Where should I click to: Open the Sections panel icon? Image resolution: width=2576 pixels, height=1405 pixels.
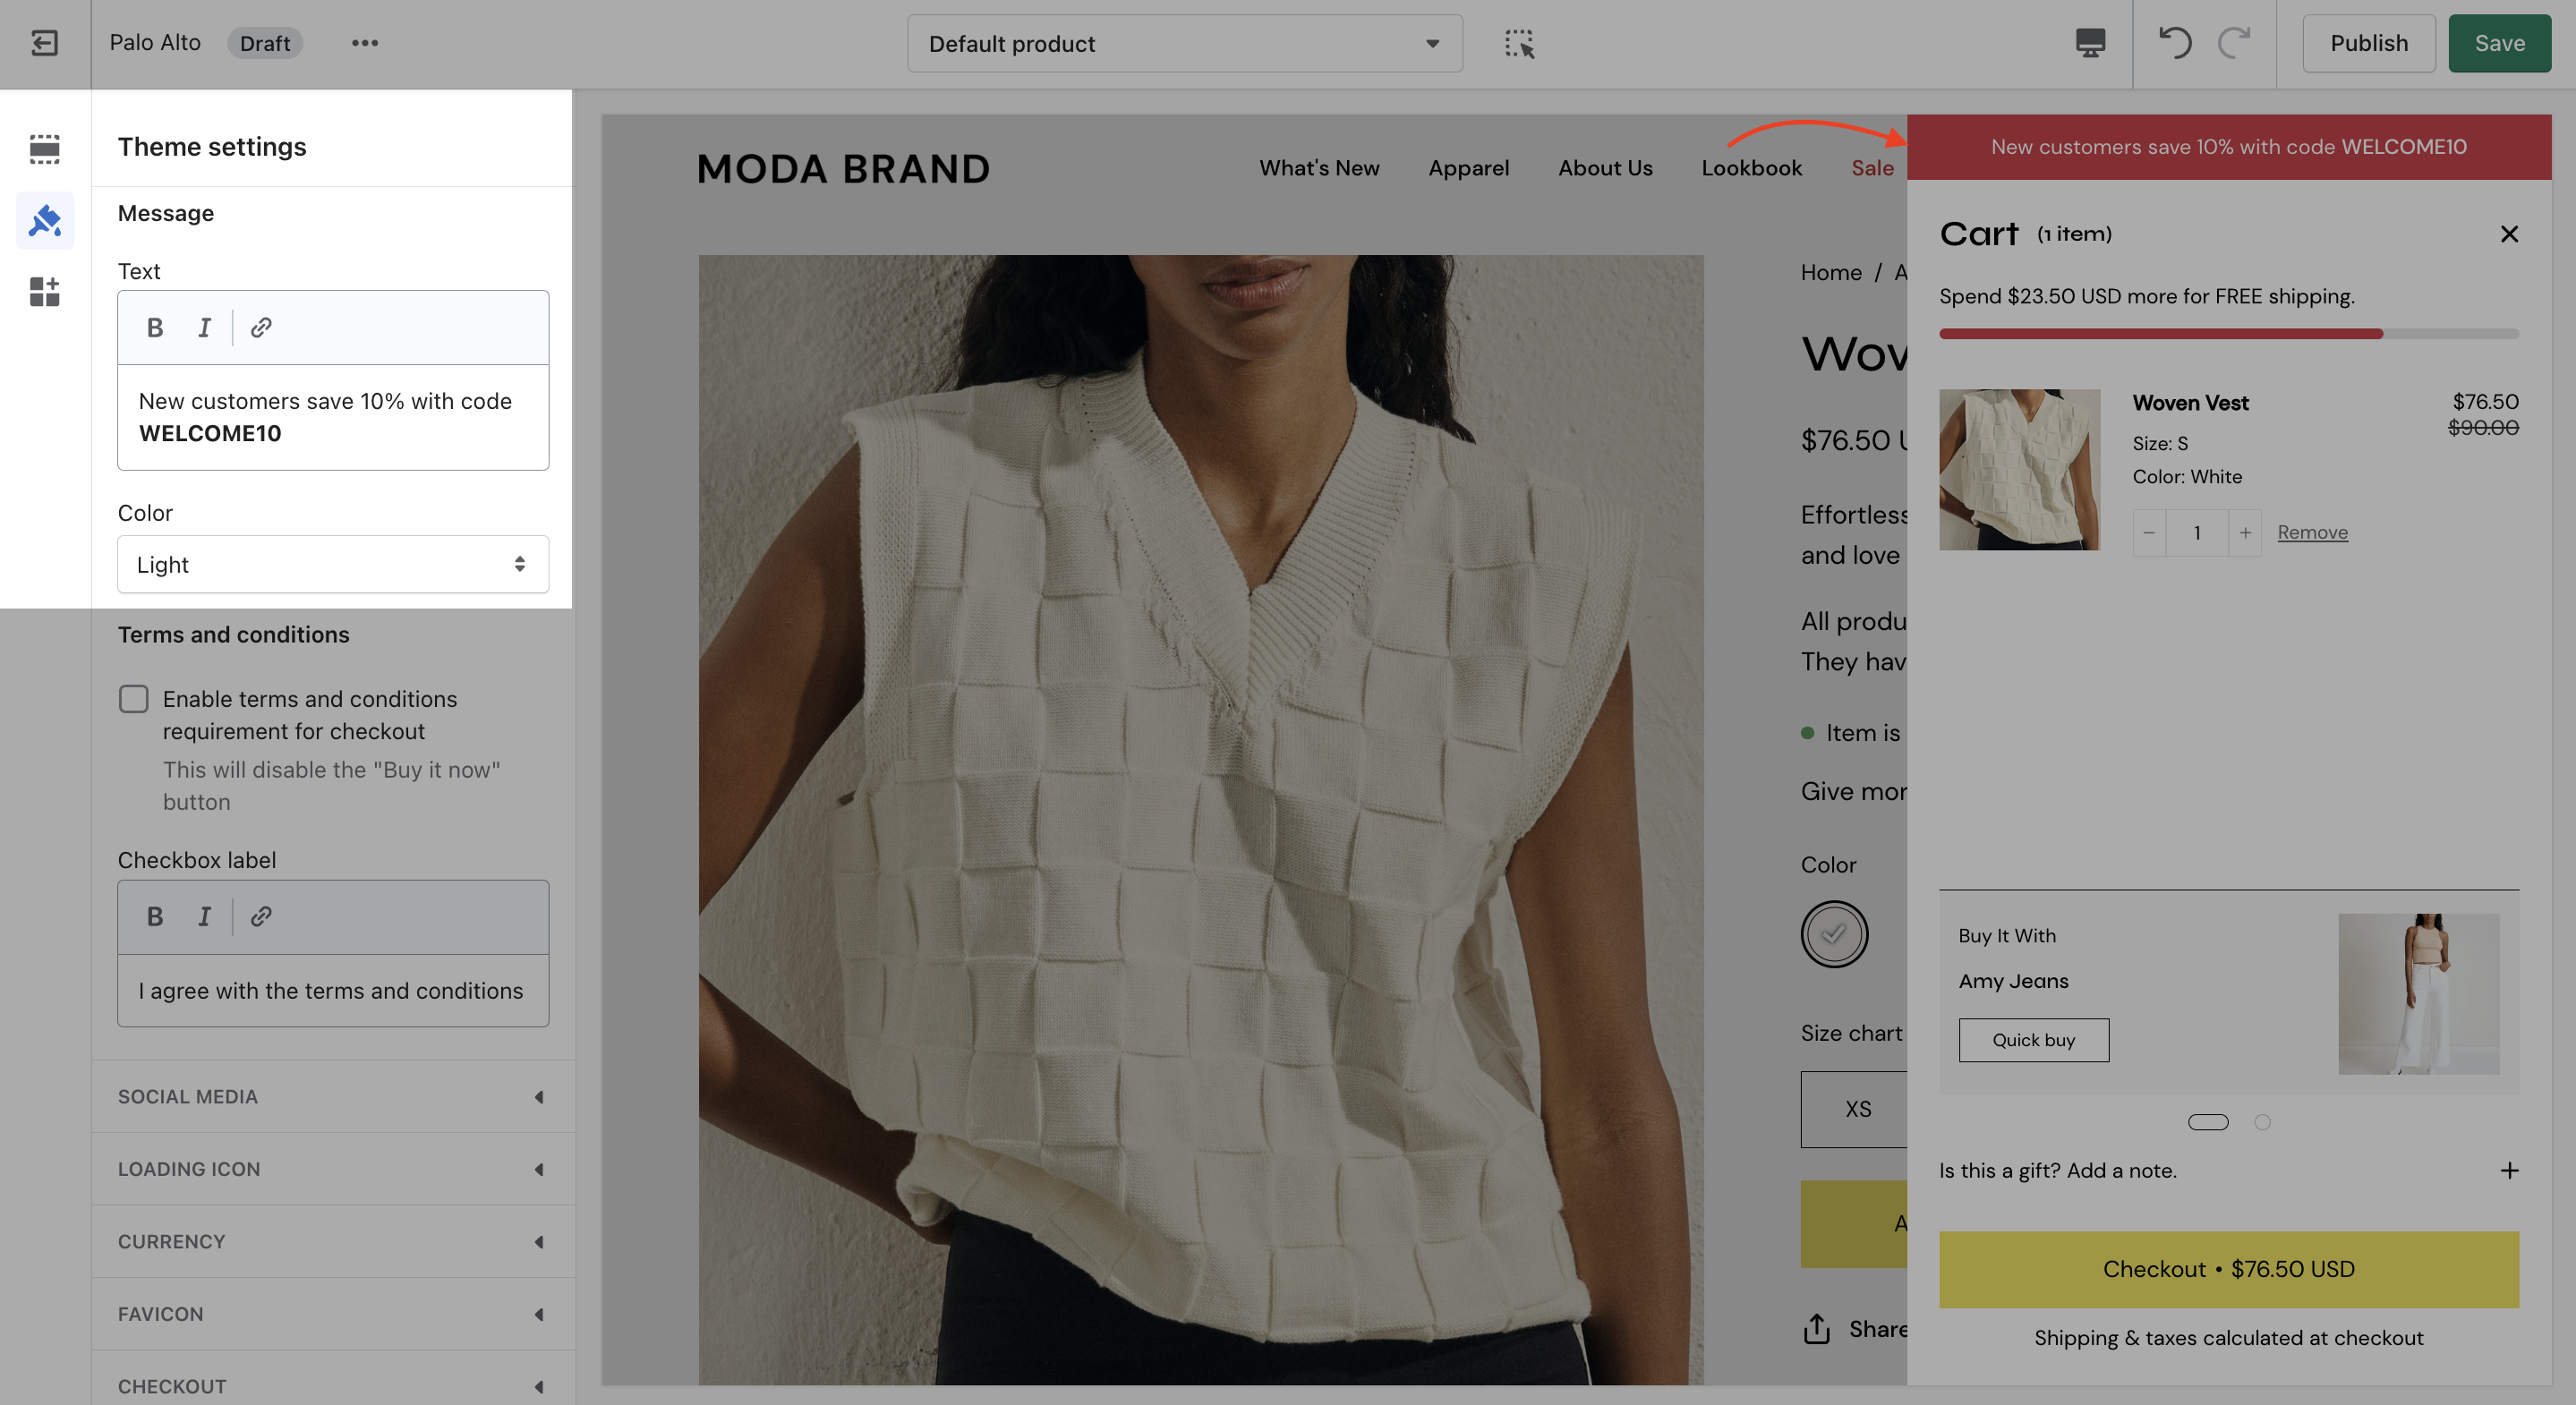pyautogui.click(x=45, y=148)
